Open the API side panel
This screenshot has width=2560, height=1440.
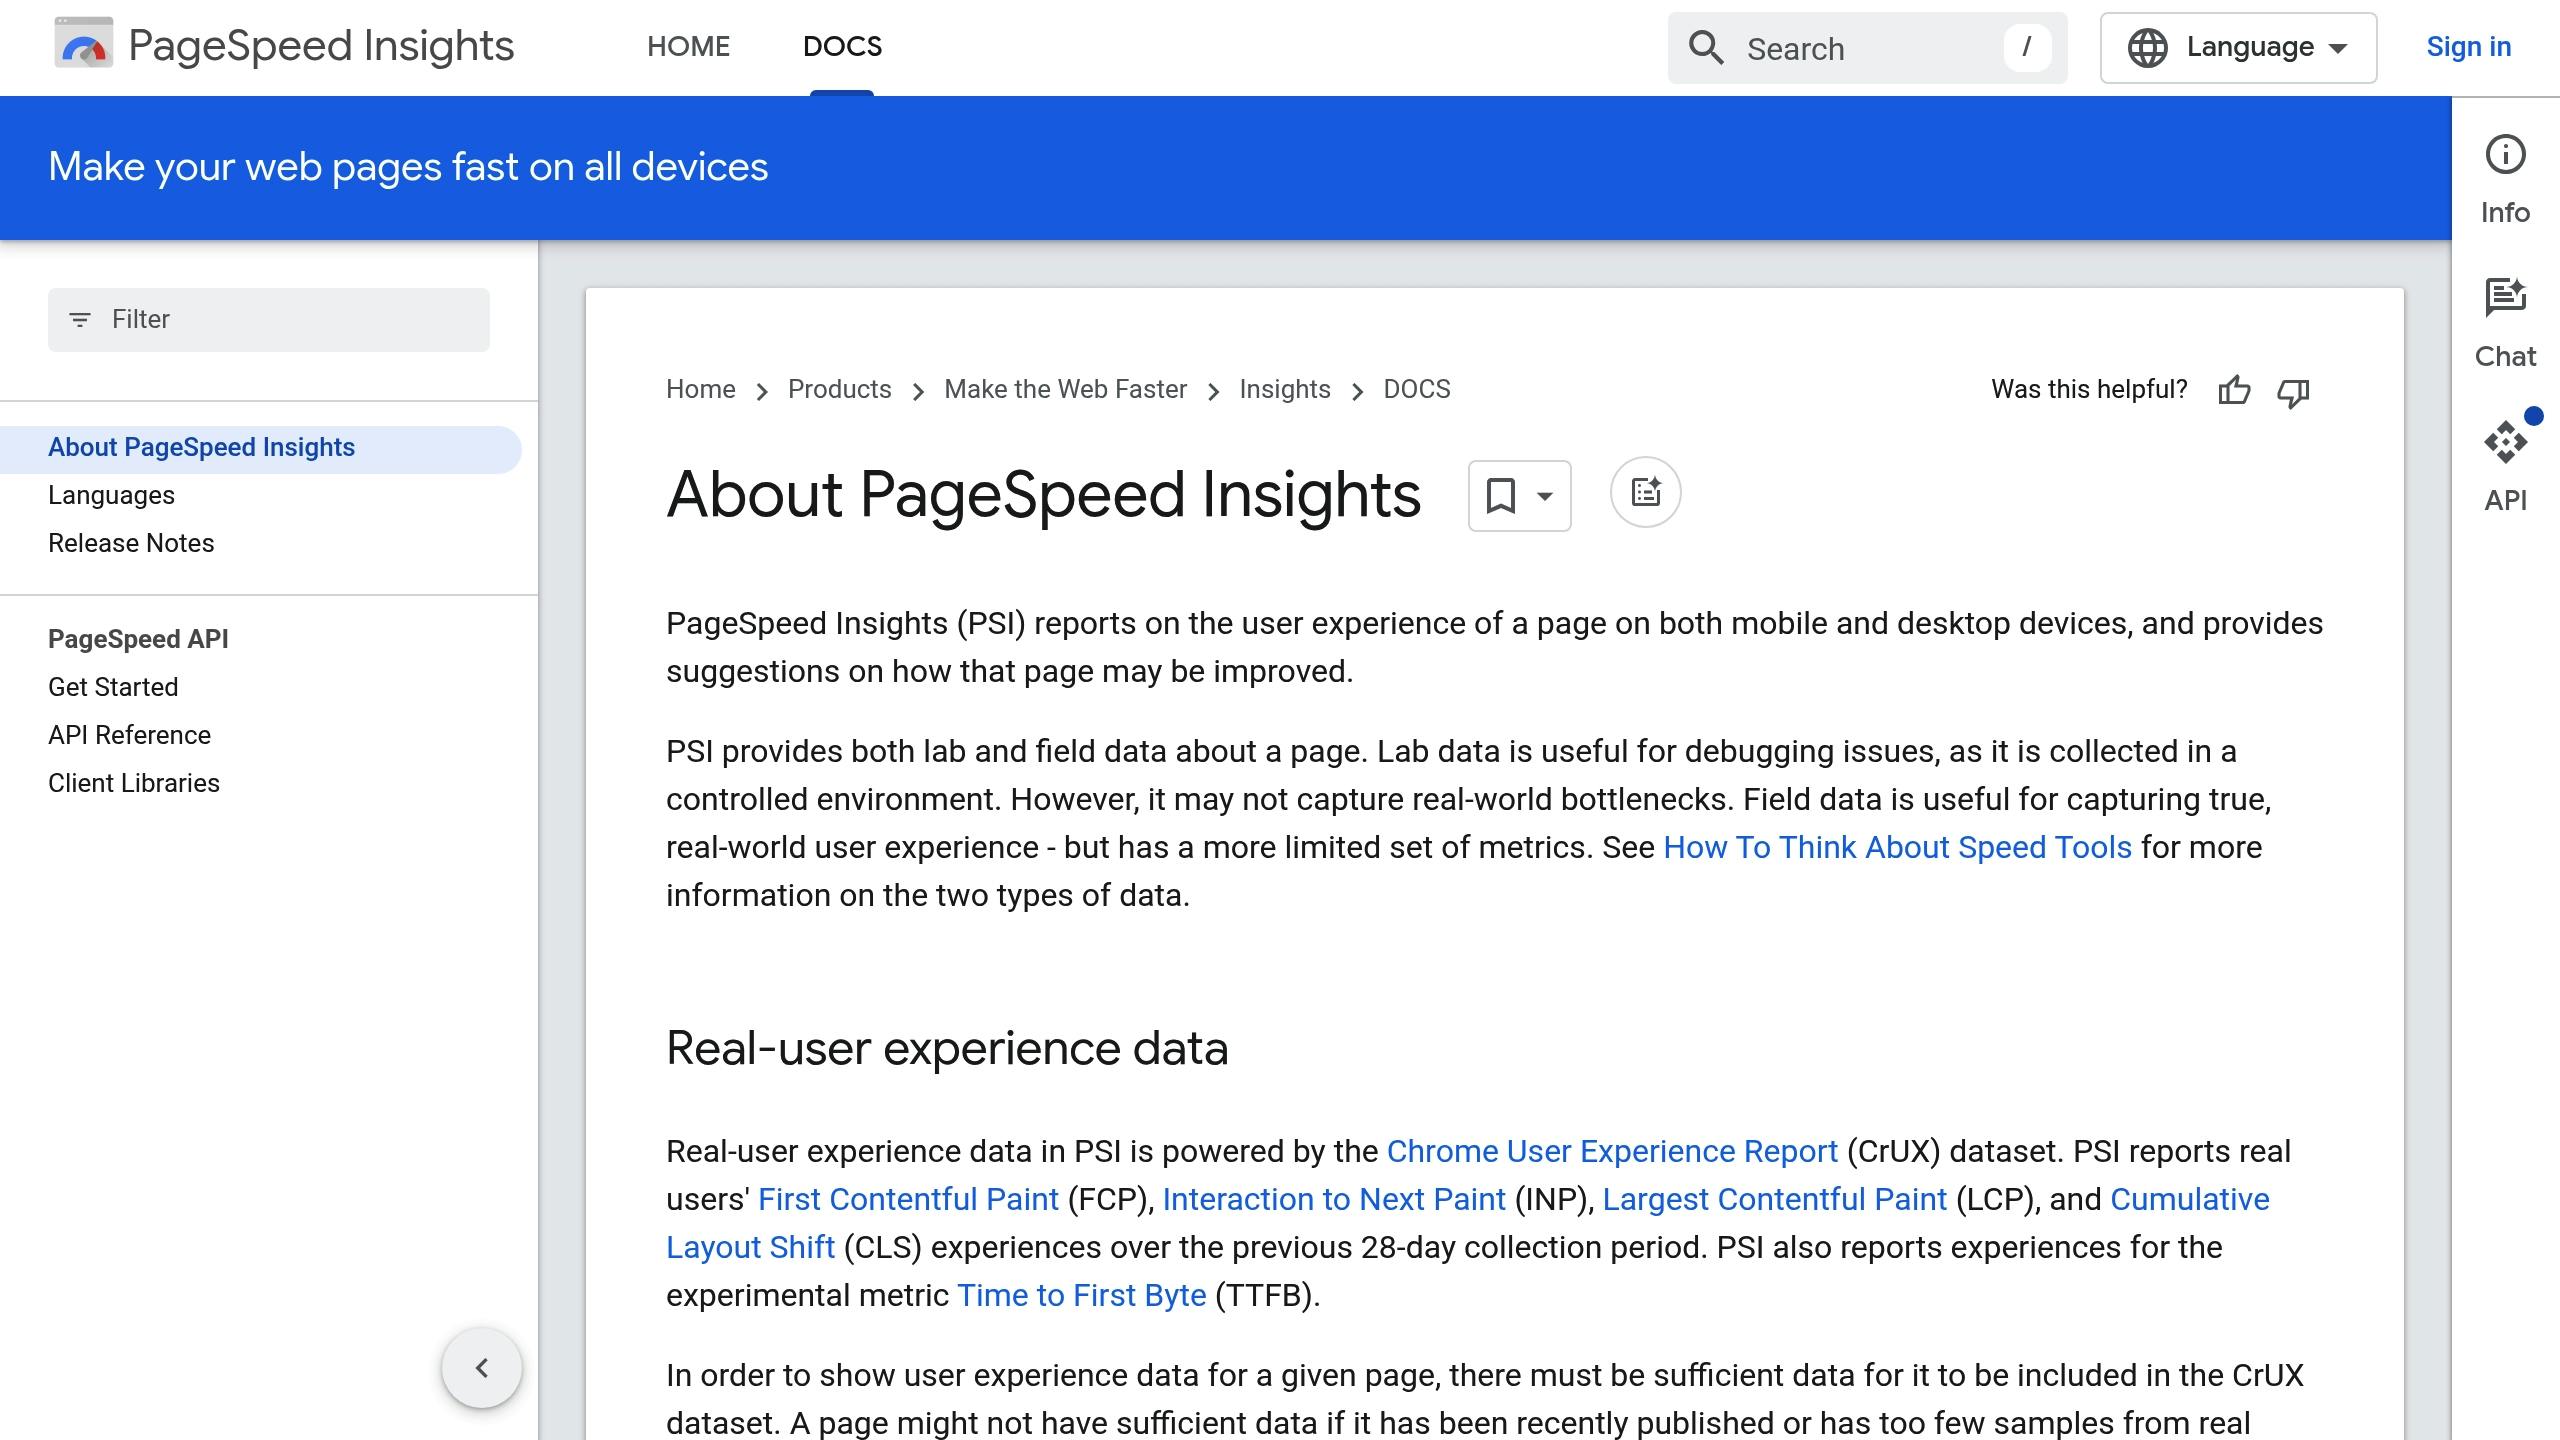pyautogui.click(x=2505, y=468)
